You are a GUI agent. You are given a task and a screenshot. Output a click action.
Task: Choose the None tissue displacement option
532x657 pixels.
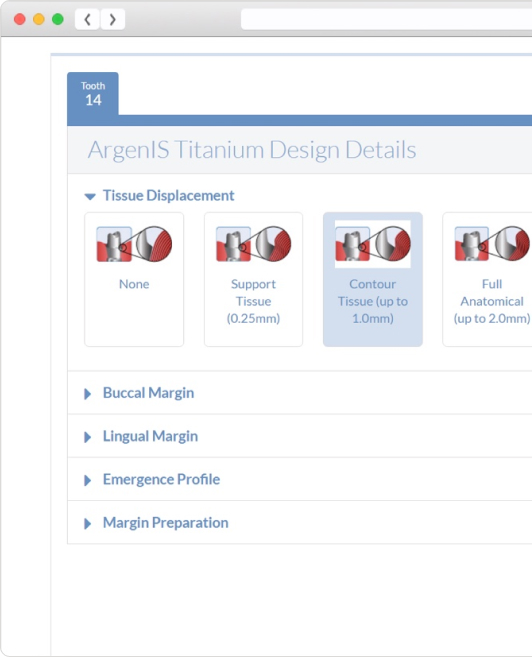tap(134, 279)
